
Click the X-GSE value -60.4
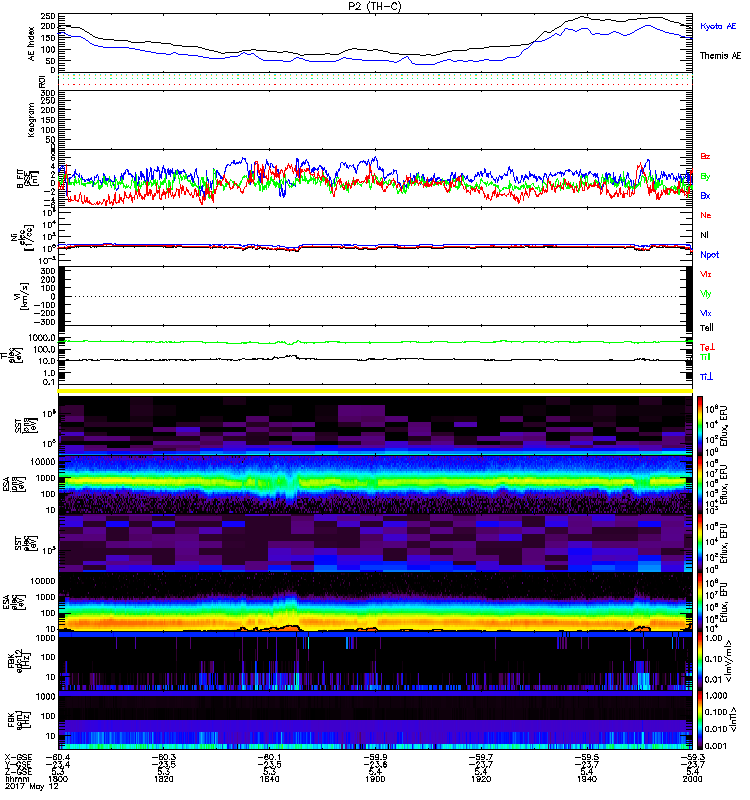click(58, 757)
